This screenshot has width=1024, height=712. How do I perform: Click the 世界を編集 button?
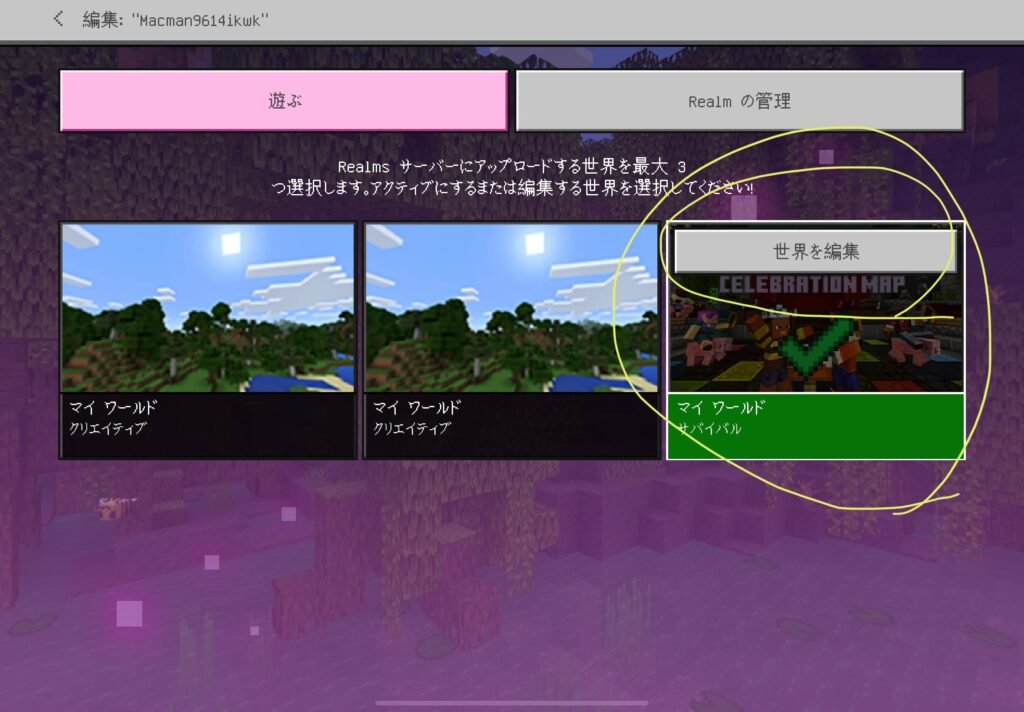coord(815,251)
